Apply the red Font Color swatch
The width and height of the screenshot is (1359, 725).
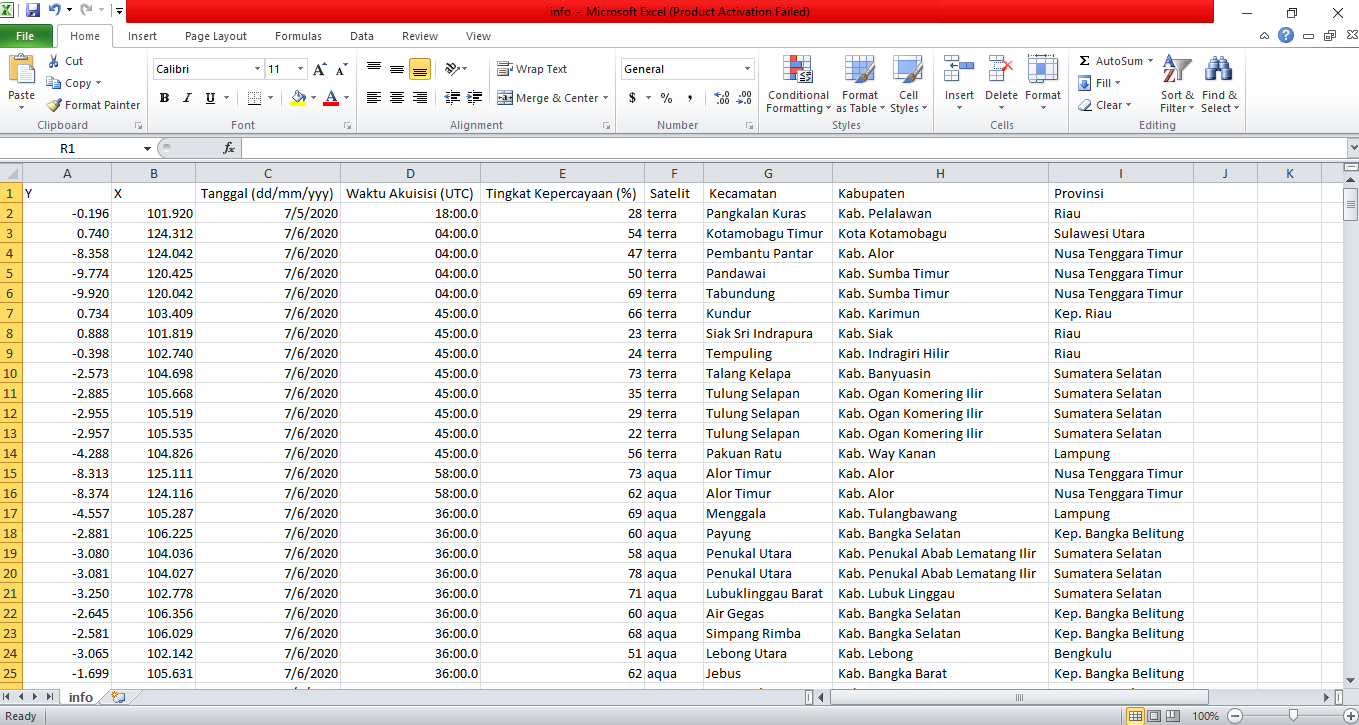tap(331, 98)
